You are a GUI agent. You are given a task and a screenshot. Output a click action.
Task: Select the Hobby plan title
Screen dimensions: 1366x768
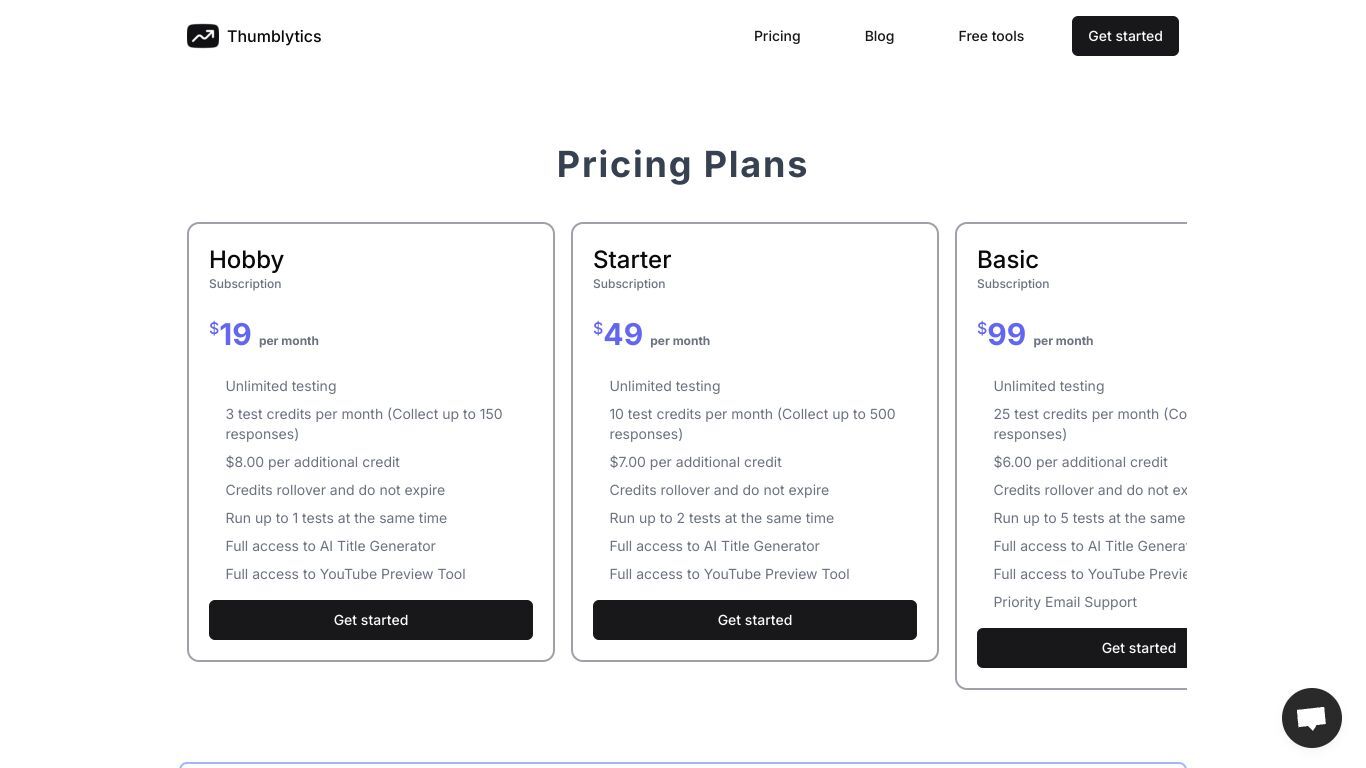pyautogui.click(x=246, y=260)
